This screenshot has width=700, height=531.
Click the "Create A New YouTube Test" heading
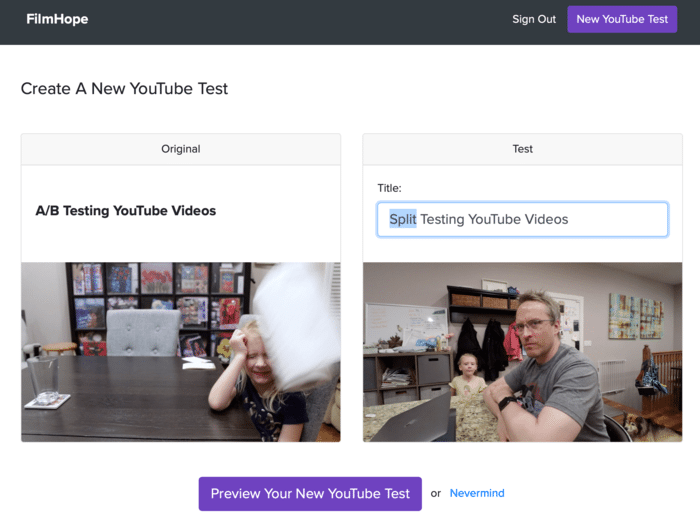124,89
